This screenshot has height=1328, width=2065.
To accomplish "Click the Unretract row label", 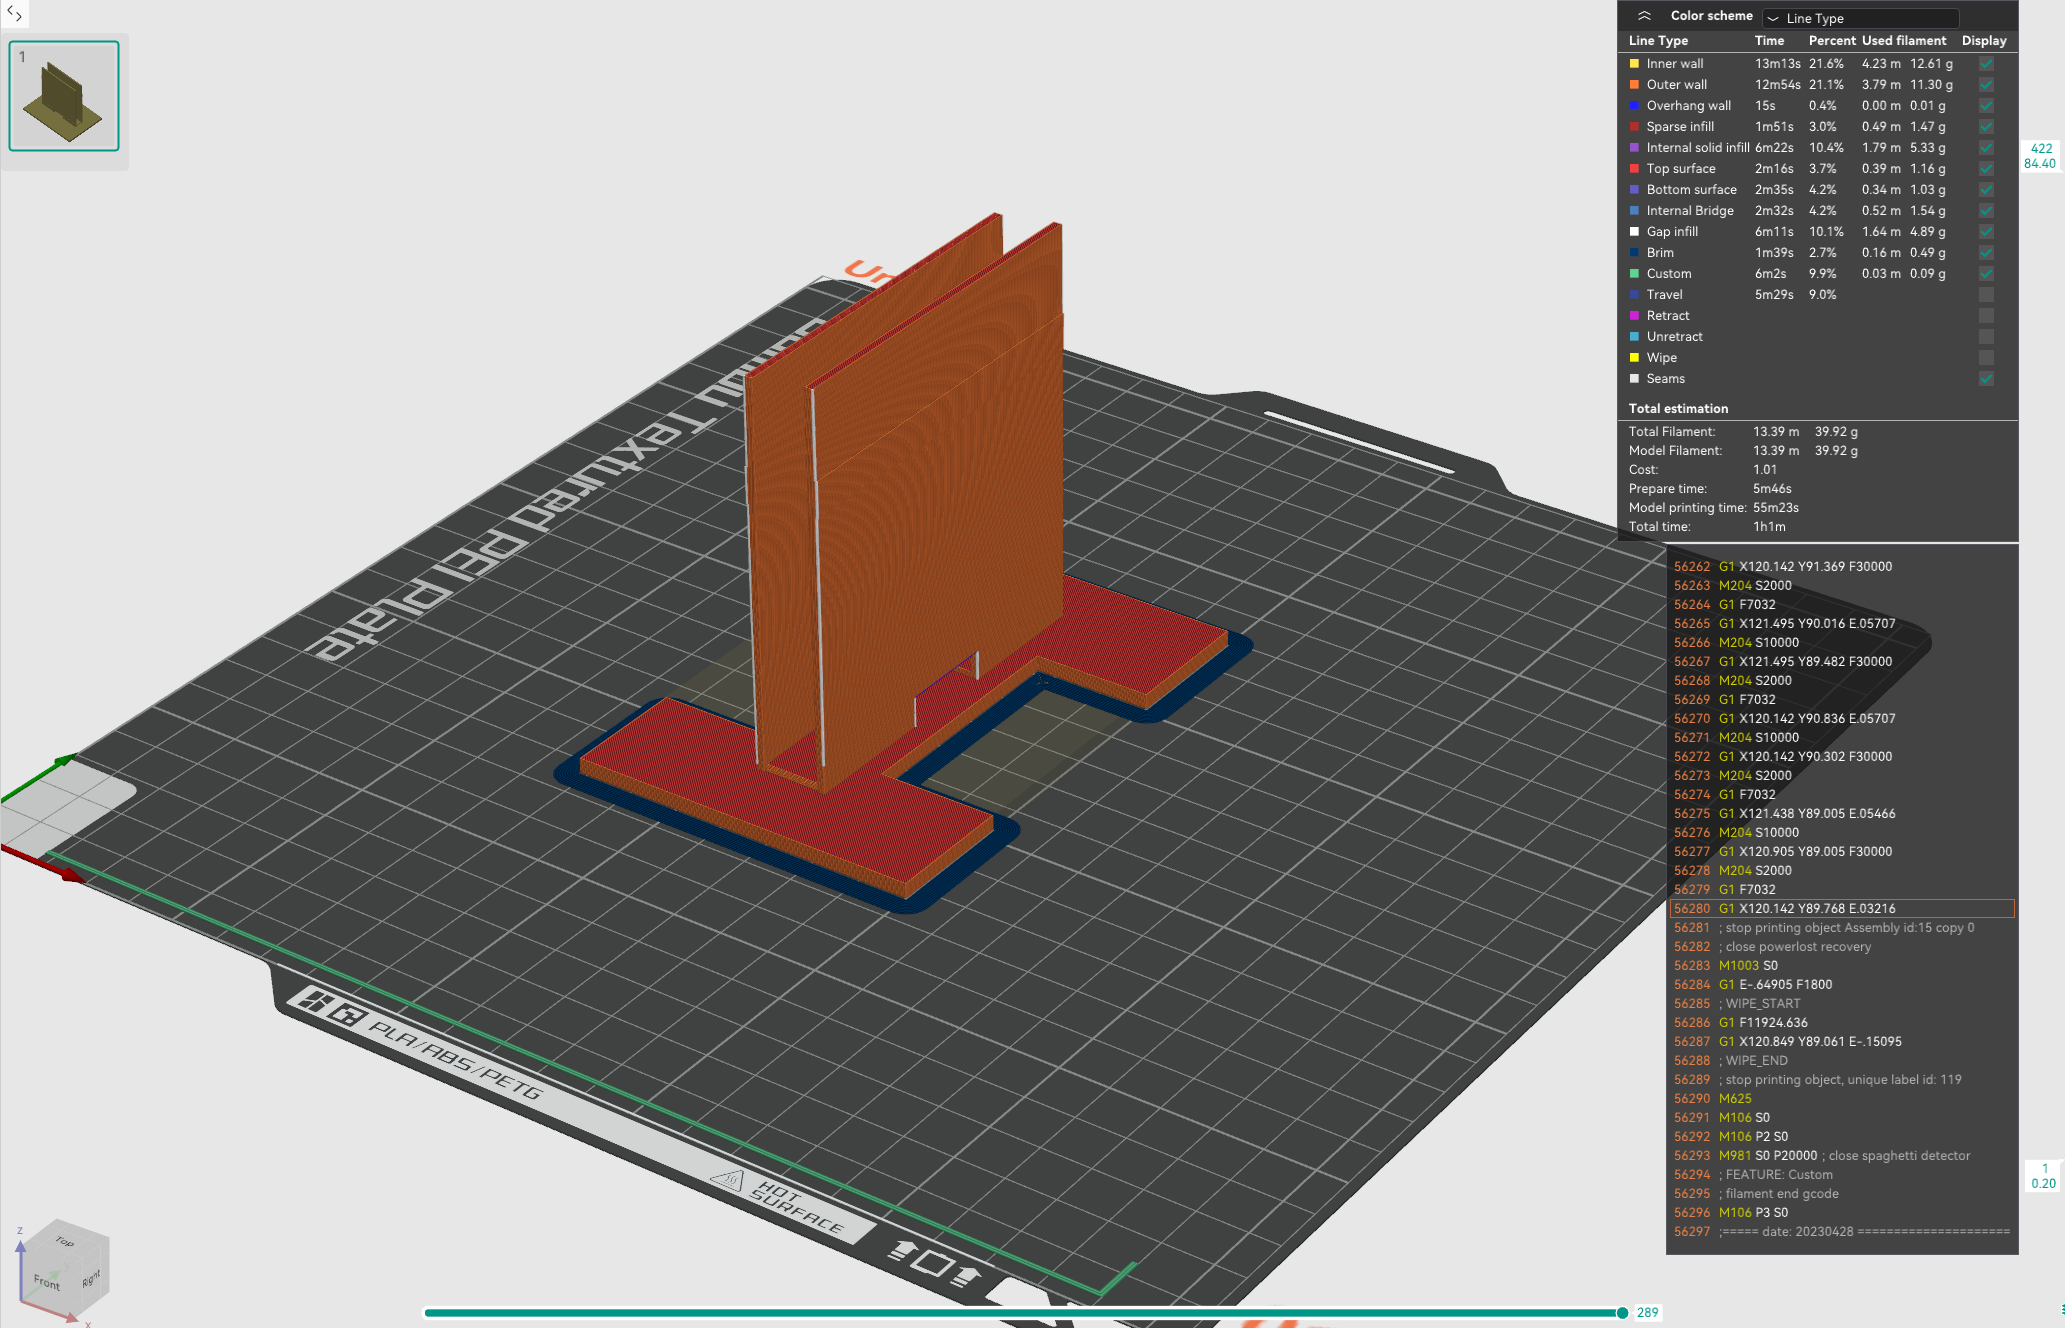I will [x=1674, y=337].
